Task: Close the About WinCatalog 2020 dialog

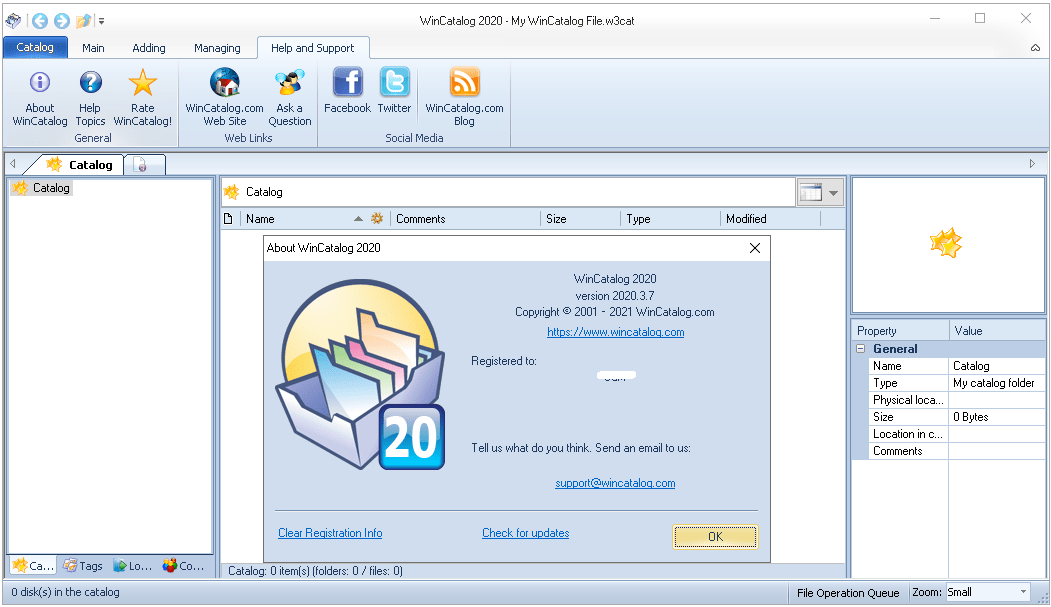Action: pos(755,248)
